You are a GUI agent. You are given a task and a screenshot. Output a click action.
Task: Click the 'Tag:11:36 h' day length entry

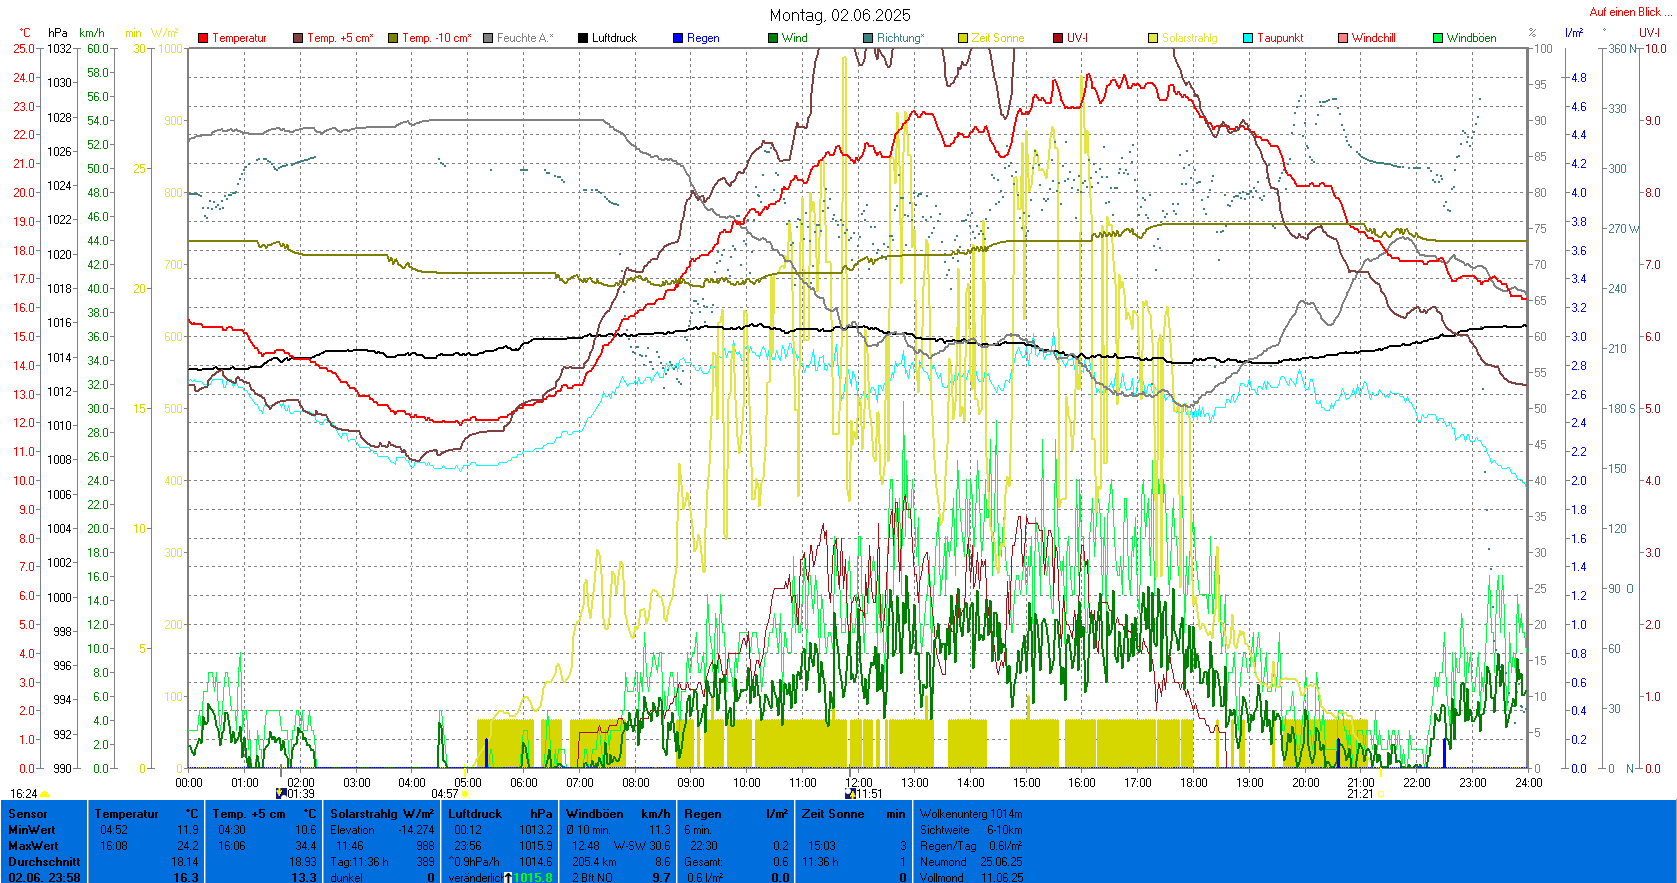pos(359,862)
